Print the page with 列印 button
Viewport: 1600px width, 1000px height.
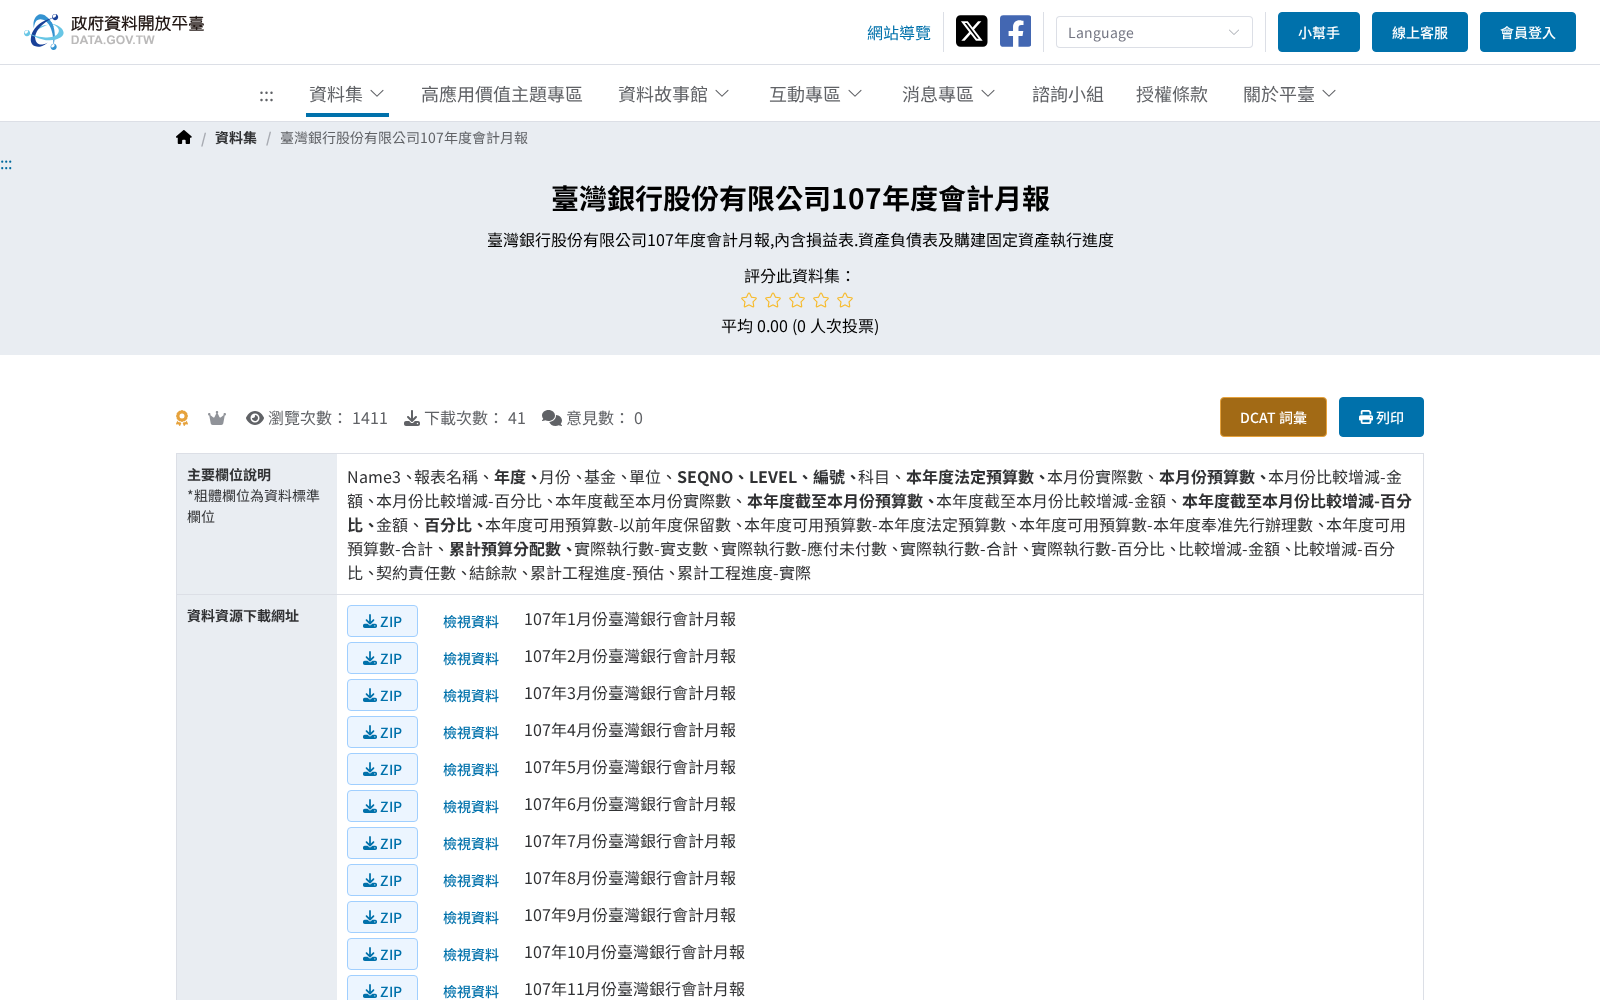click(1381, 417)
